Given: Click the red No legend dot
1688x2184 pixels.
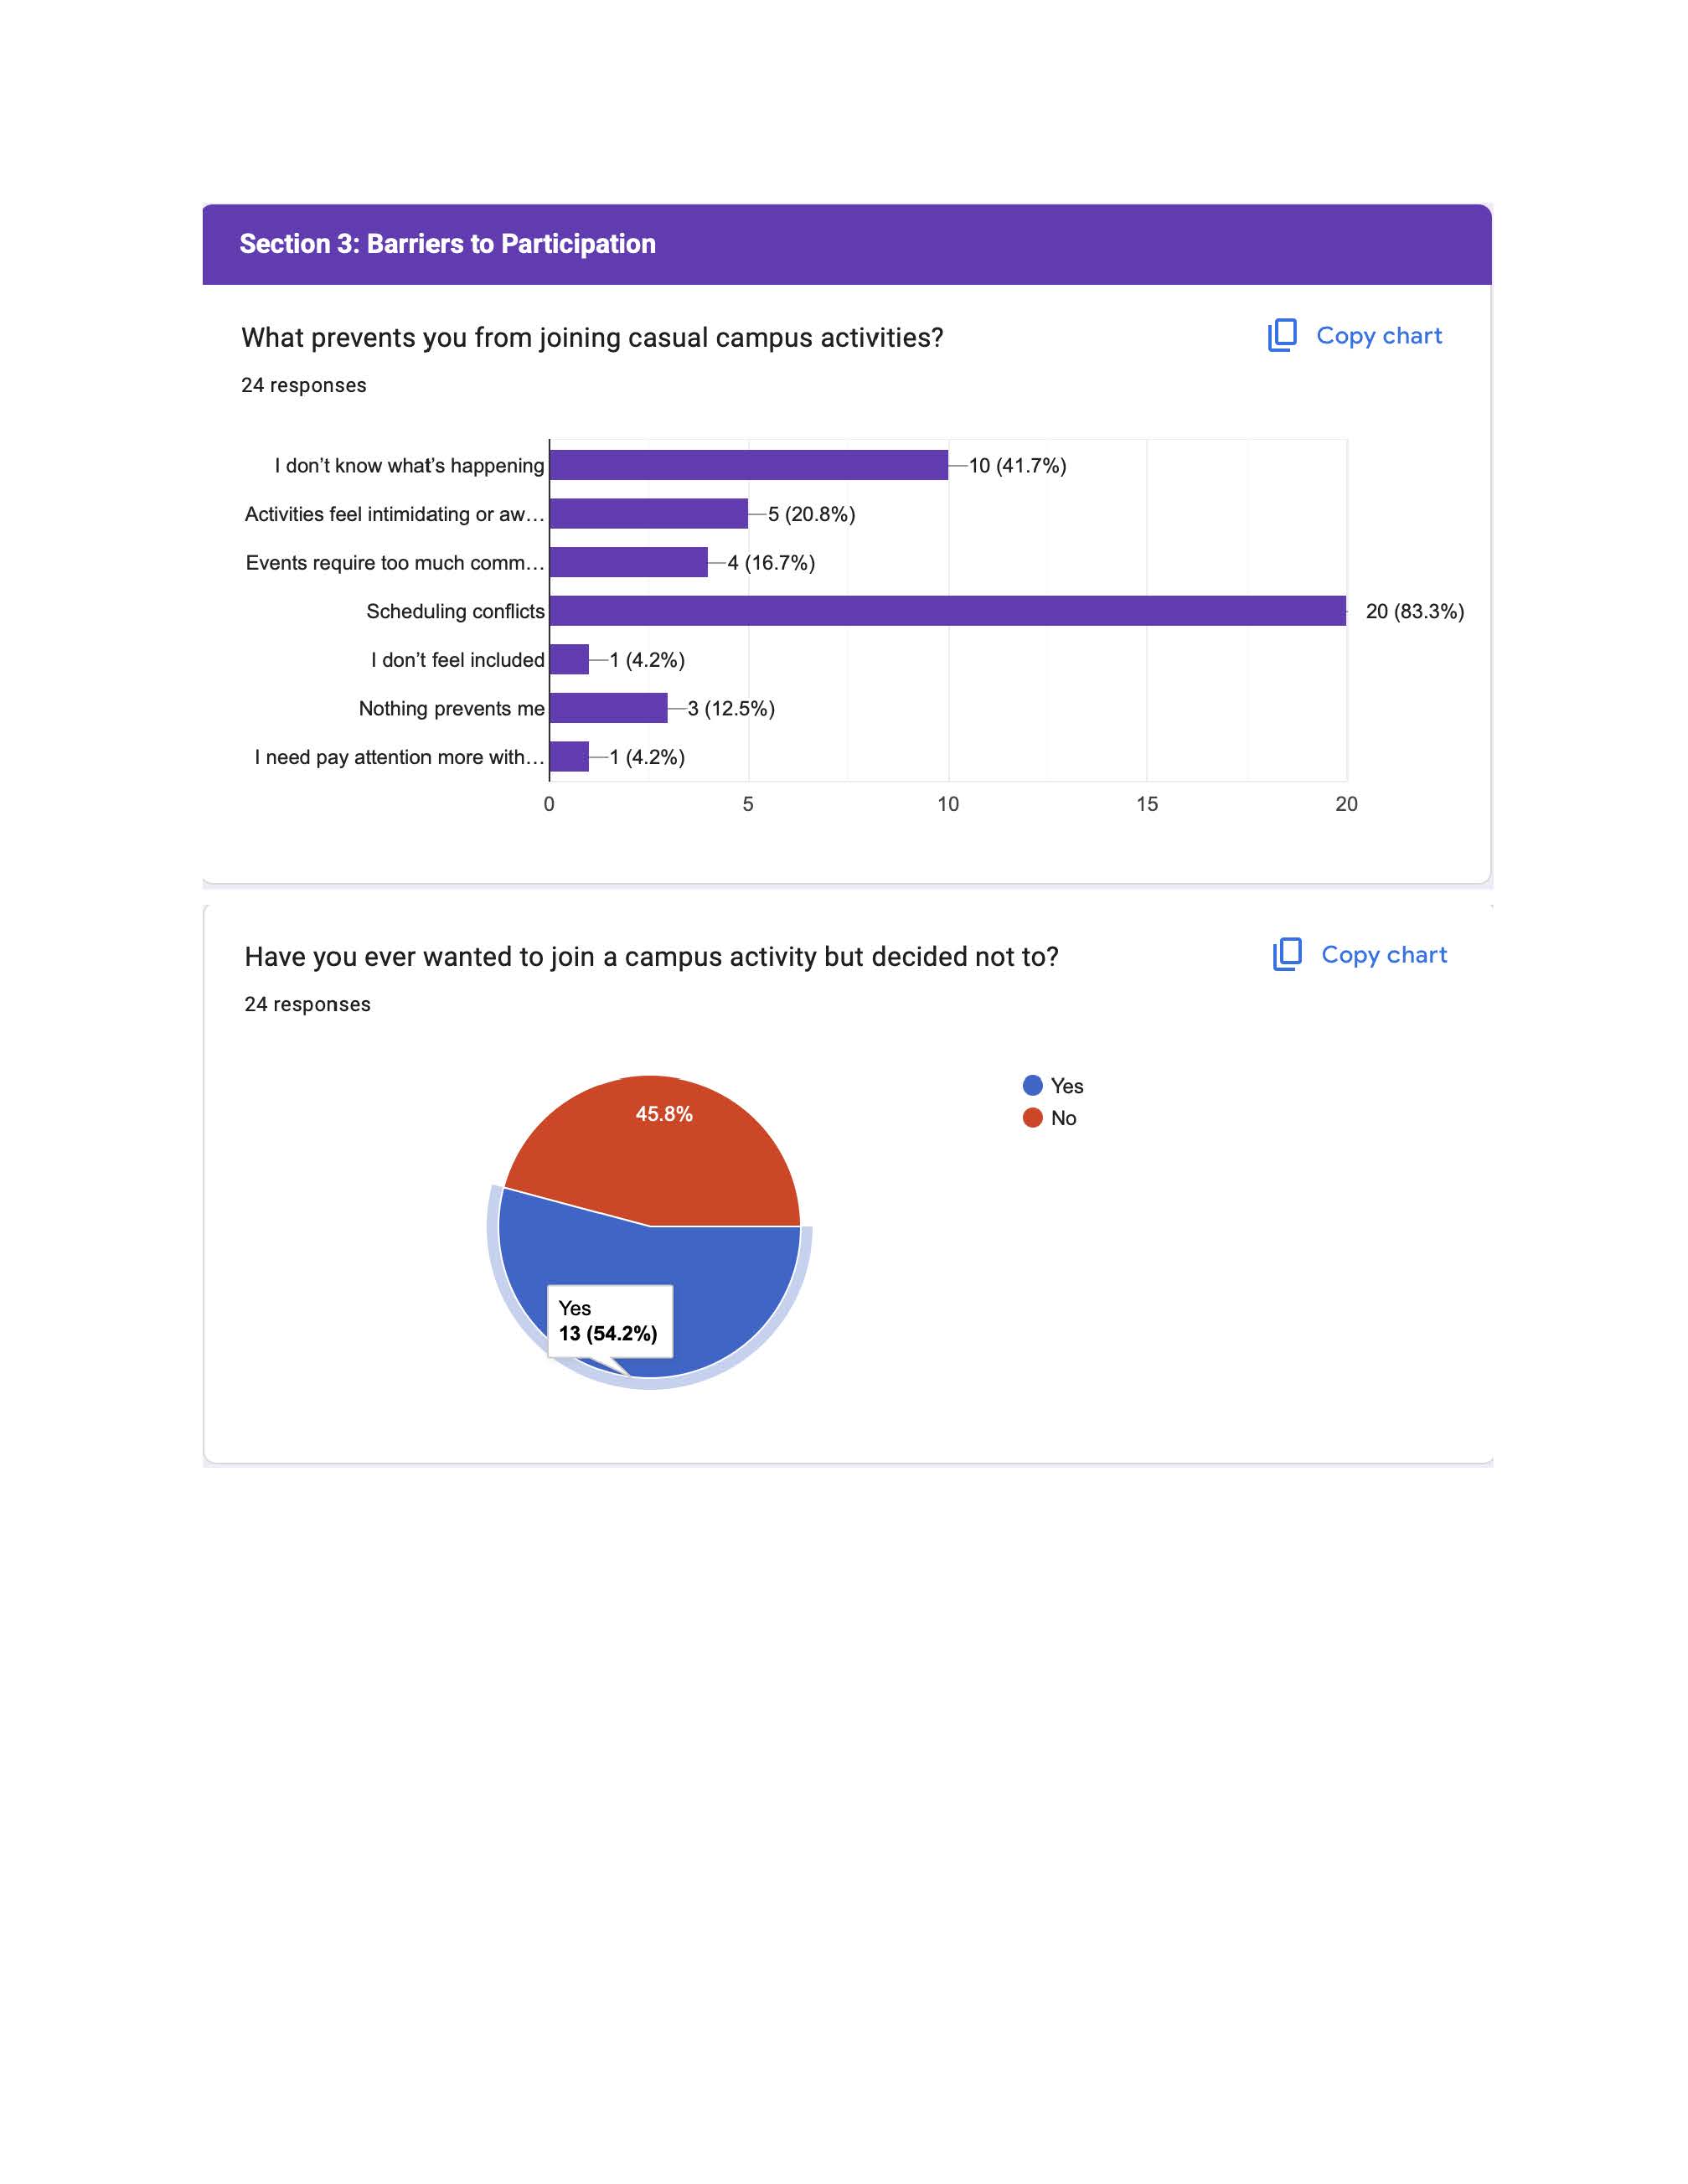Looking at the screenshot, I should point(1033,1118).
